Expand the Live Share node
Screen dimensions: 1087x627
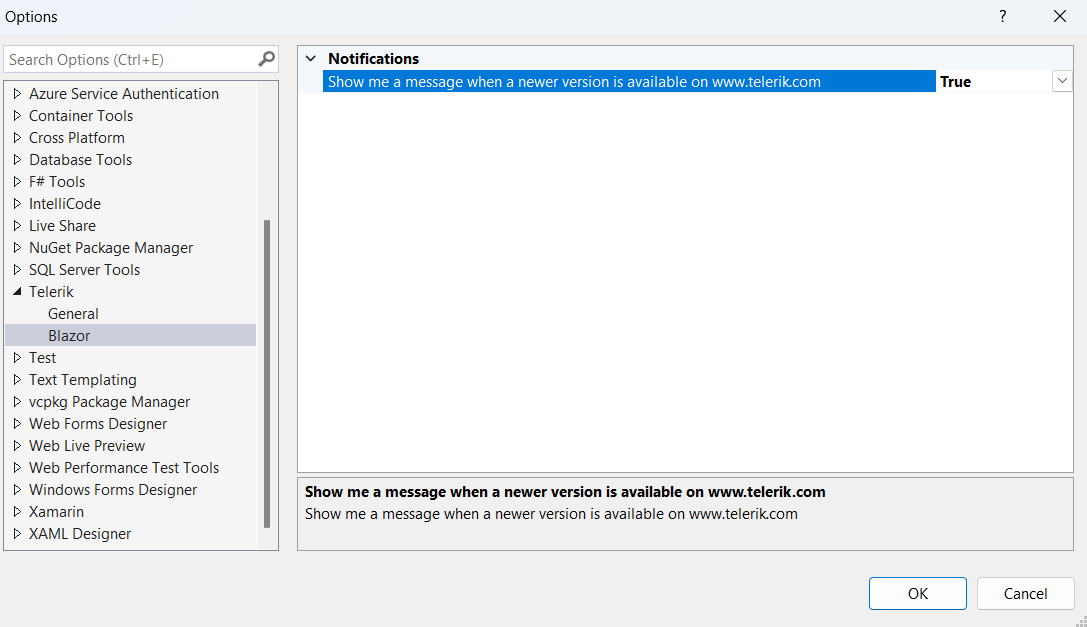(17, 225)
